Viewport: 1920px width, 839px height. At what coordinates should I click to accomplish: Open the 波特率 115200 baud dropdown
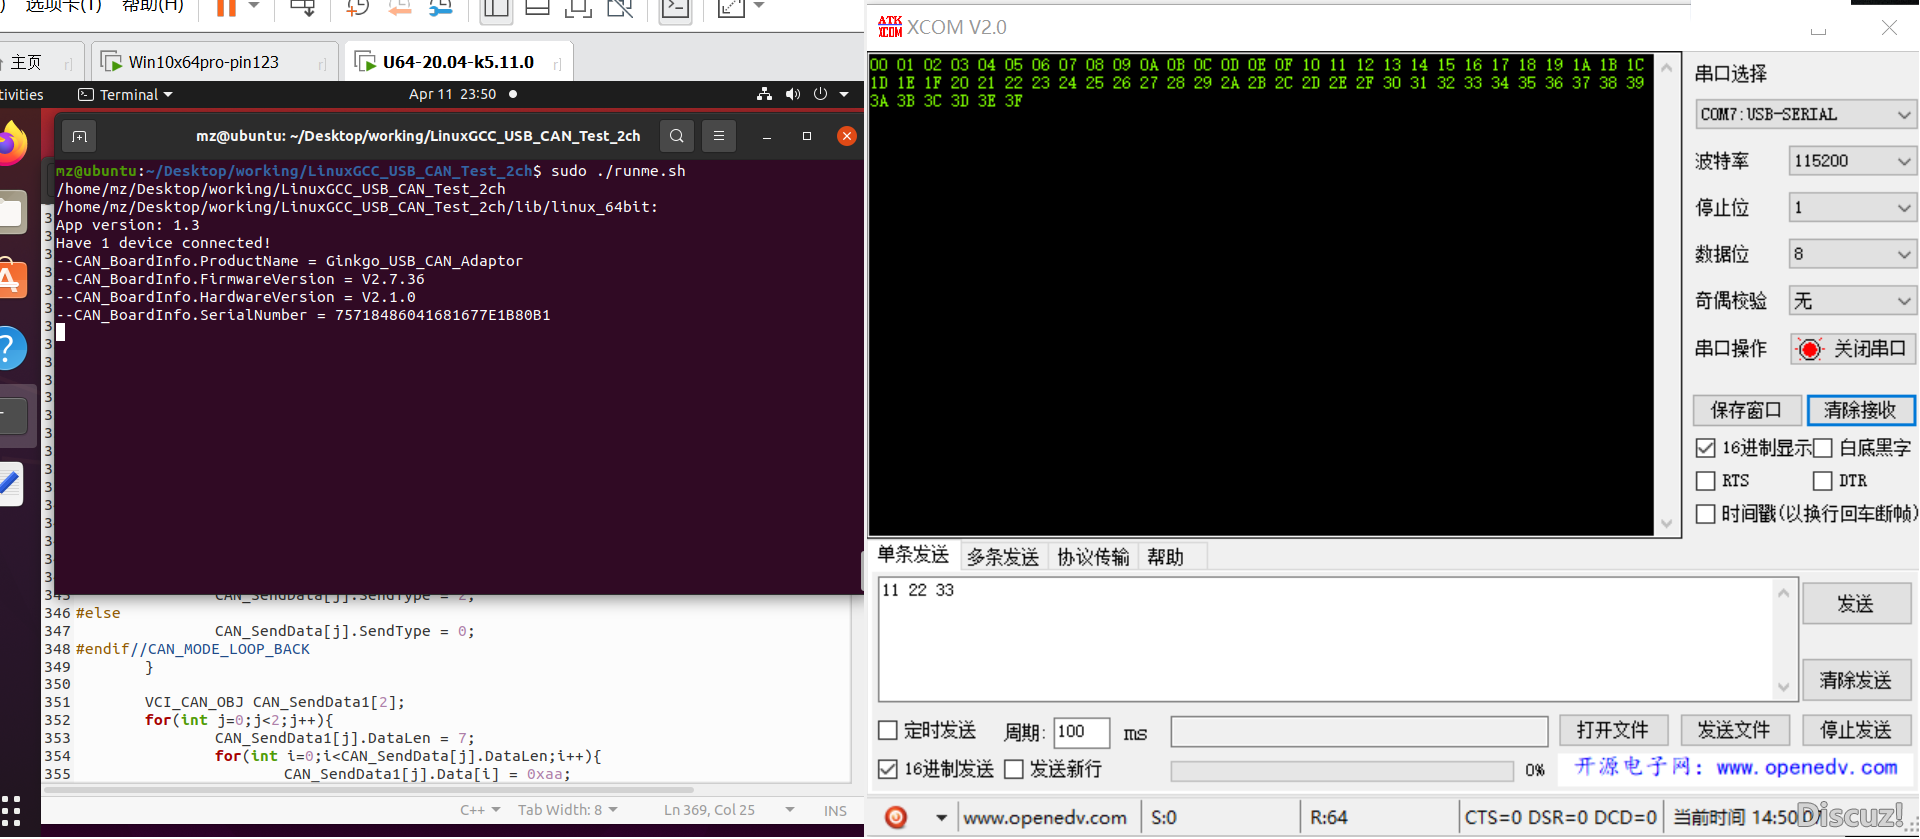point(1852,160)
